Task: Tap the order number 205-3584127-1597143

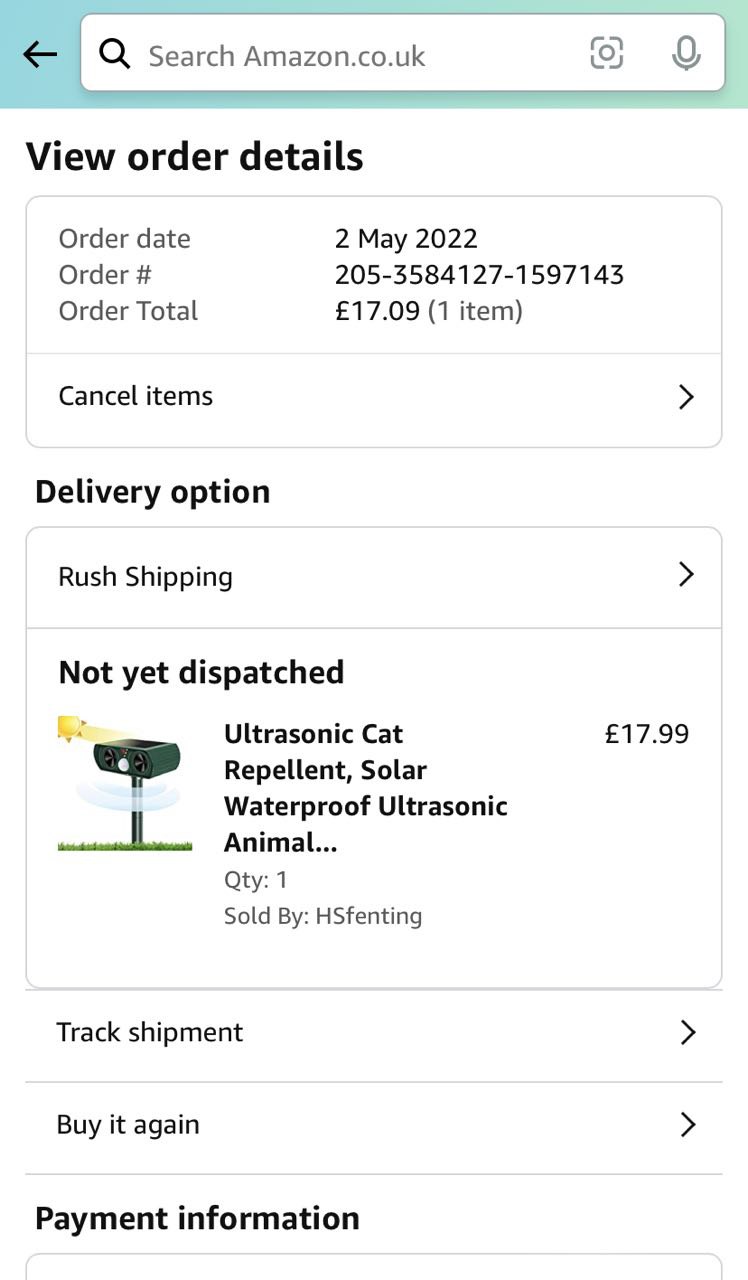Action: (x=479, y=275)
